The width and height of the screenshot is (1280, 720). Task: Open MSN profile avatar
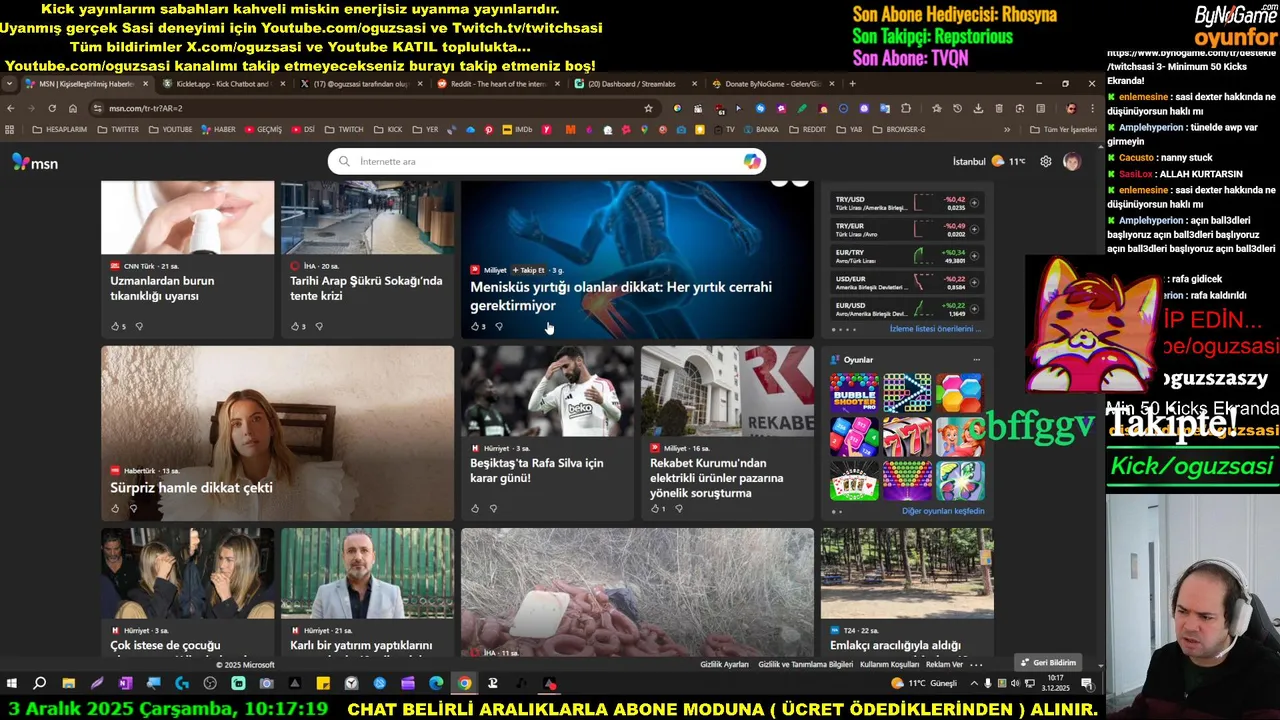[1071, 161]
